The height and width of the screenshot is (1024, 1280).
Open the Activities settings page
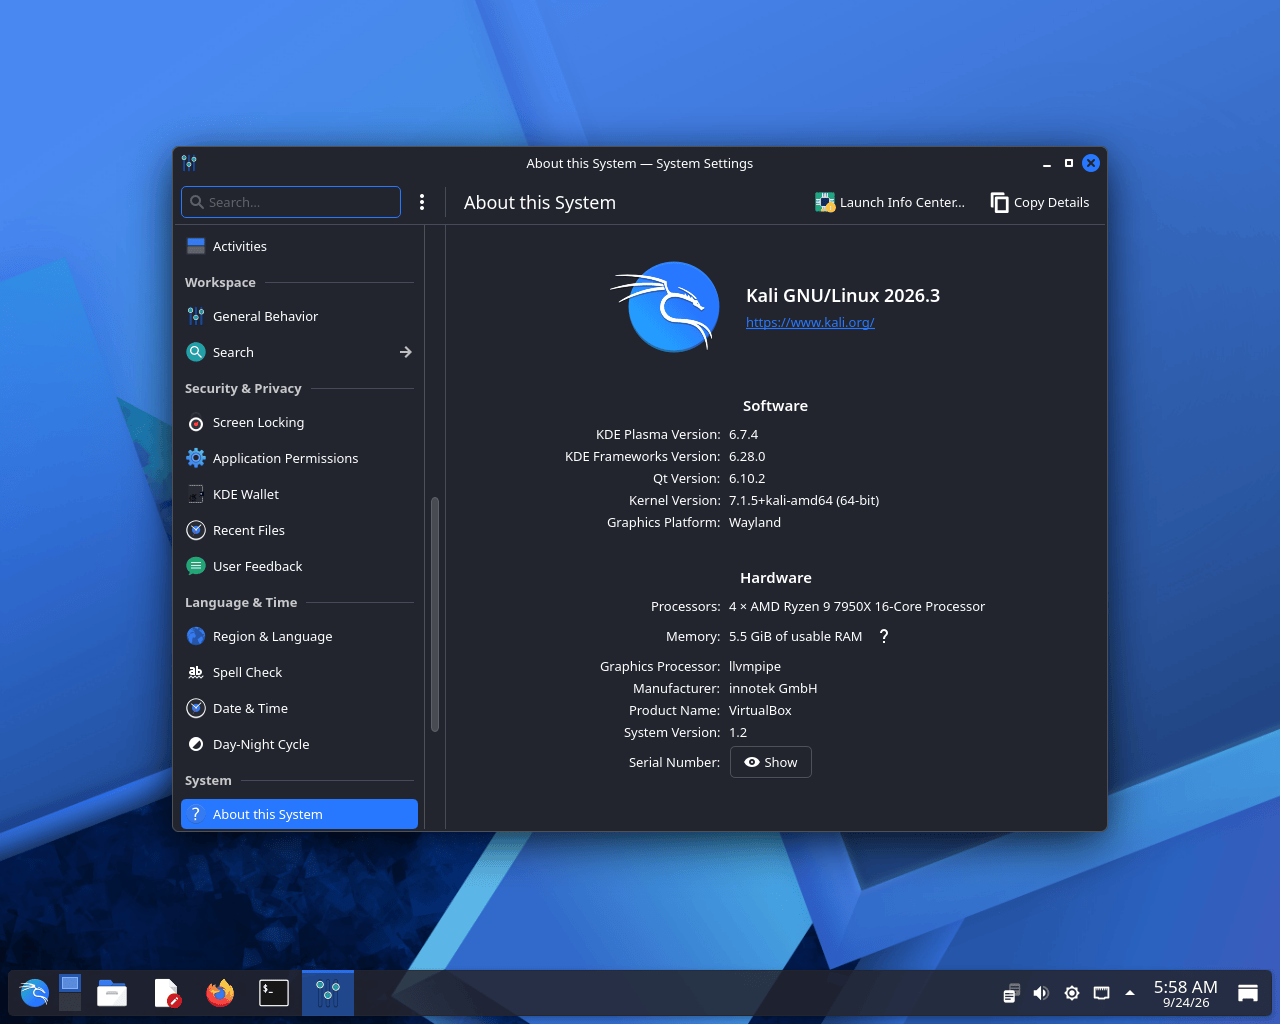click(299, 246)
